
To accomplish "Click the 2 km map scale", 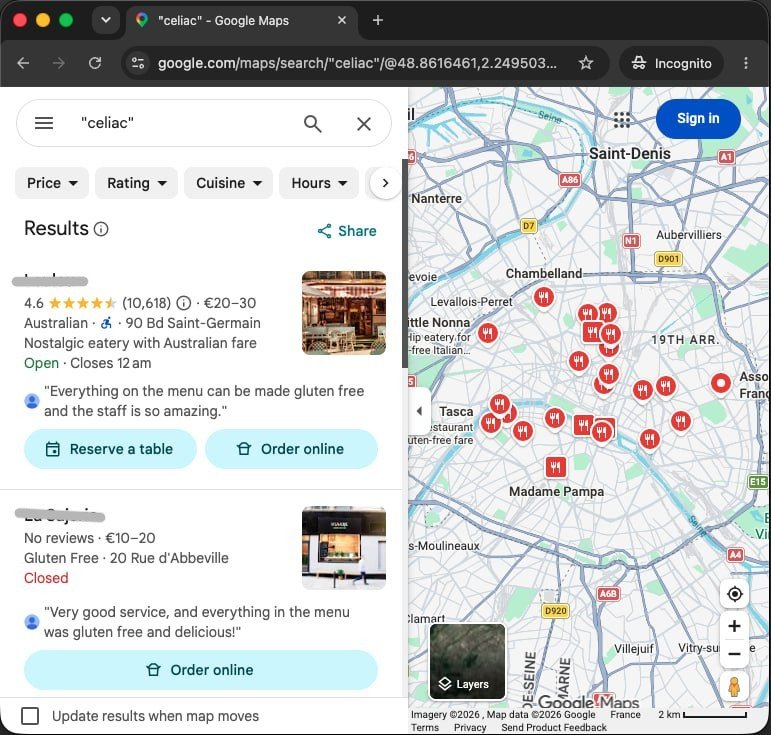I will [702, 714].
